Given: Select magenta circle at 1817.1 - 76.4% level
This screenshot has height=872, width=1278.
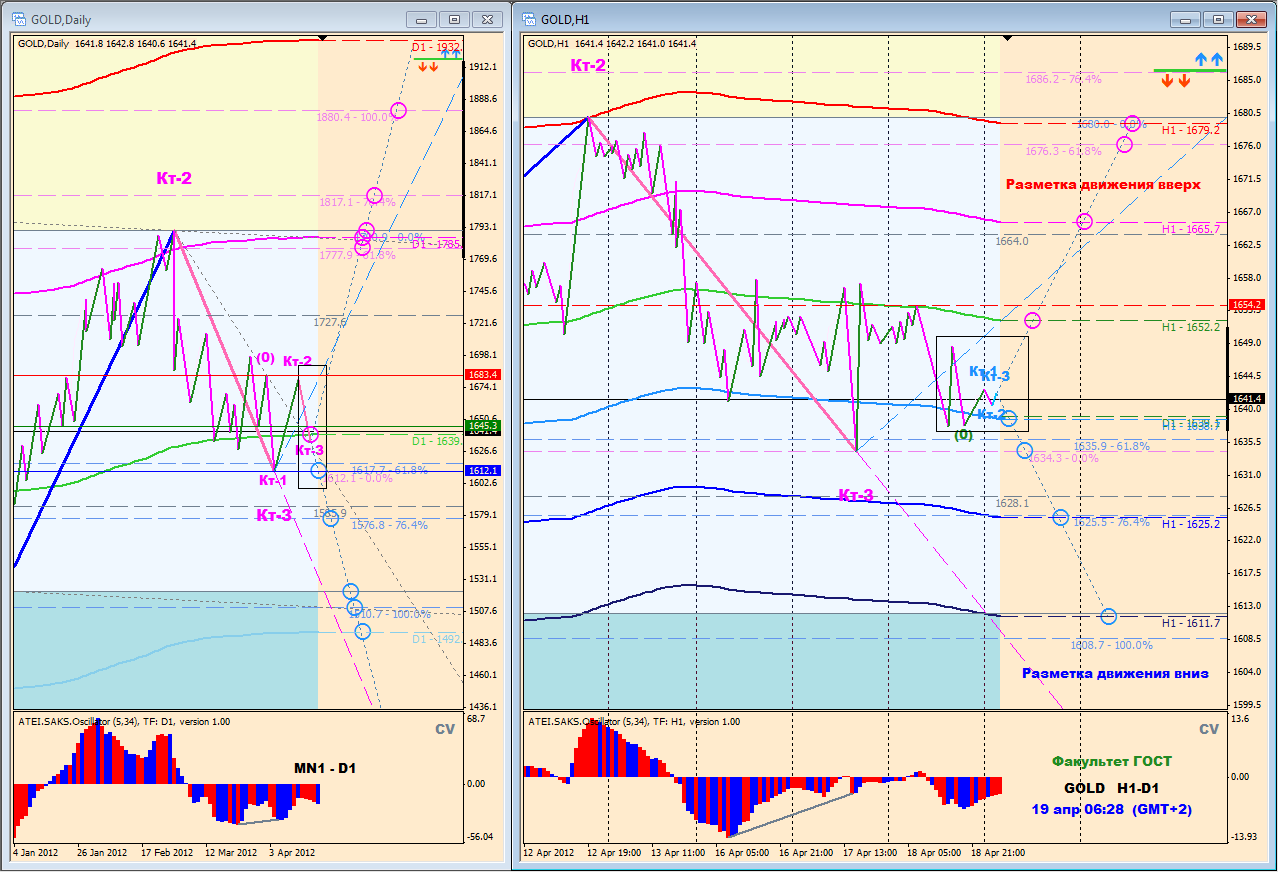Looking at the screenshot, I should [374, 196].
